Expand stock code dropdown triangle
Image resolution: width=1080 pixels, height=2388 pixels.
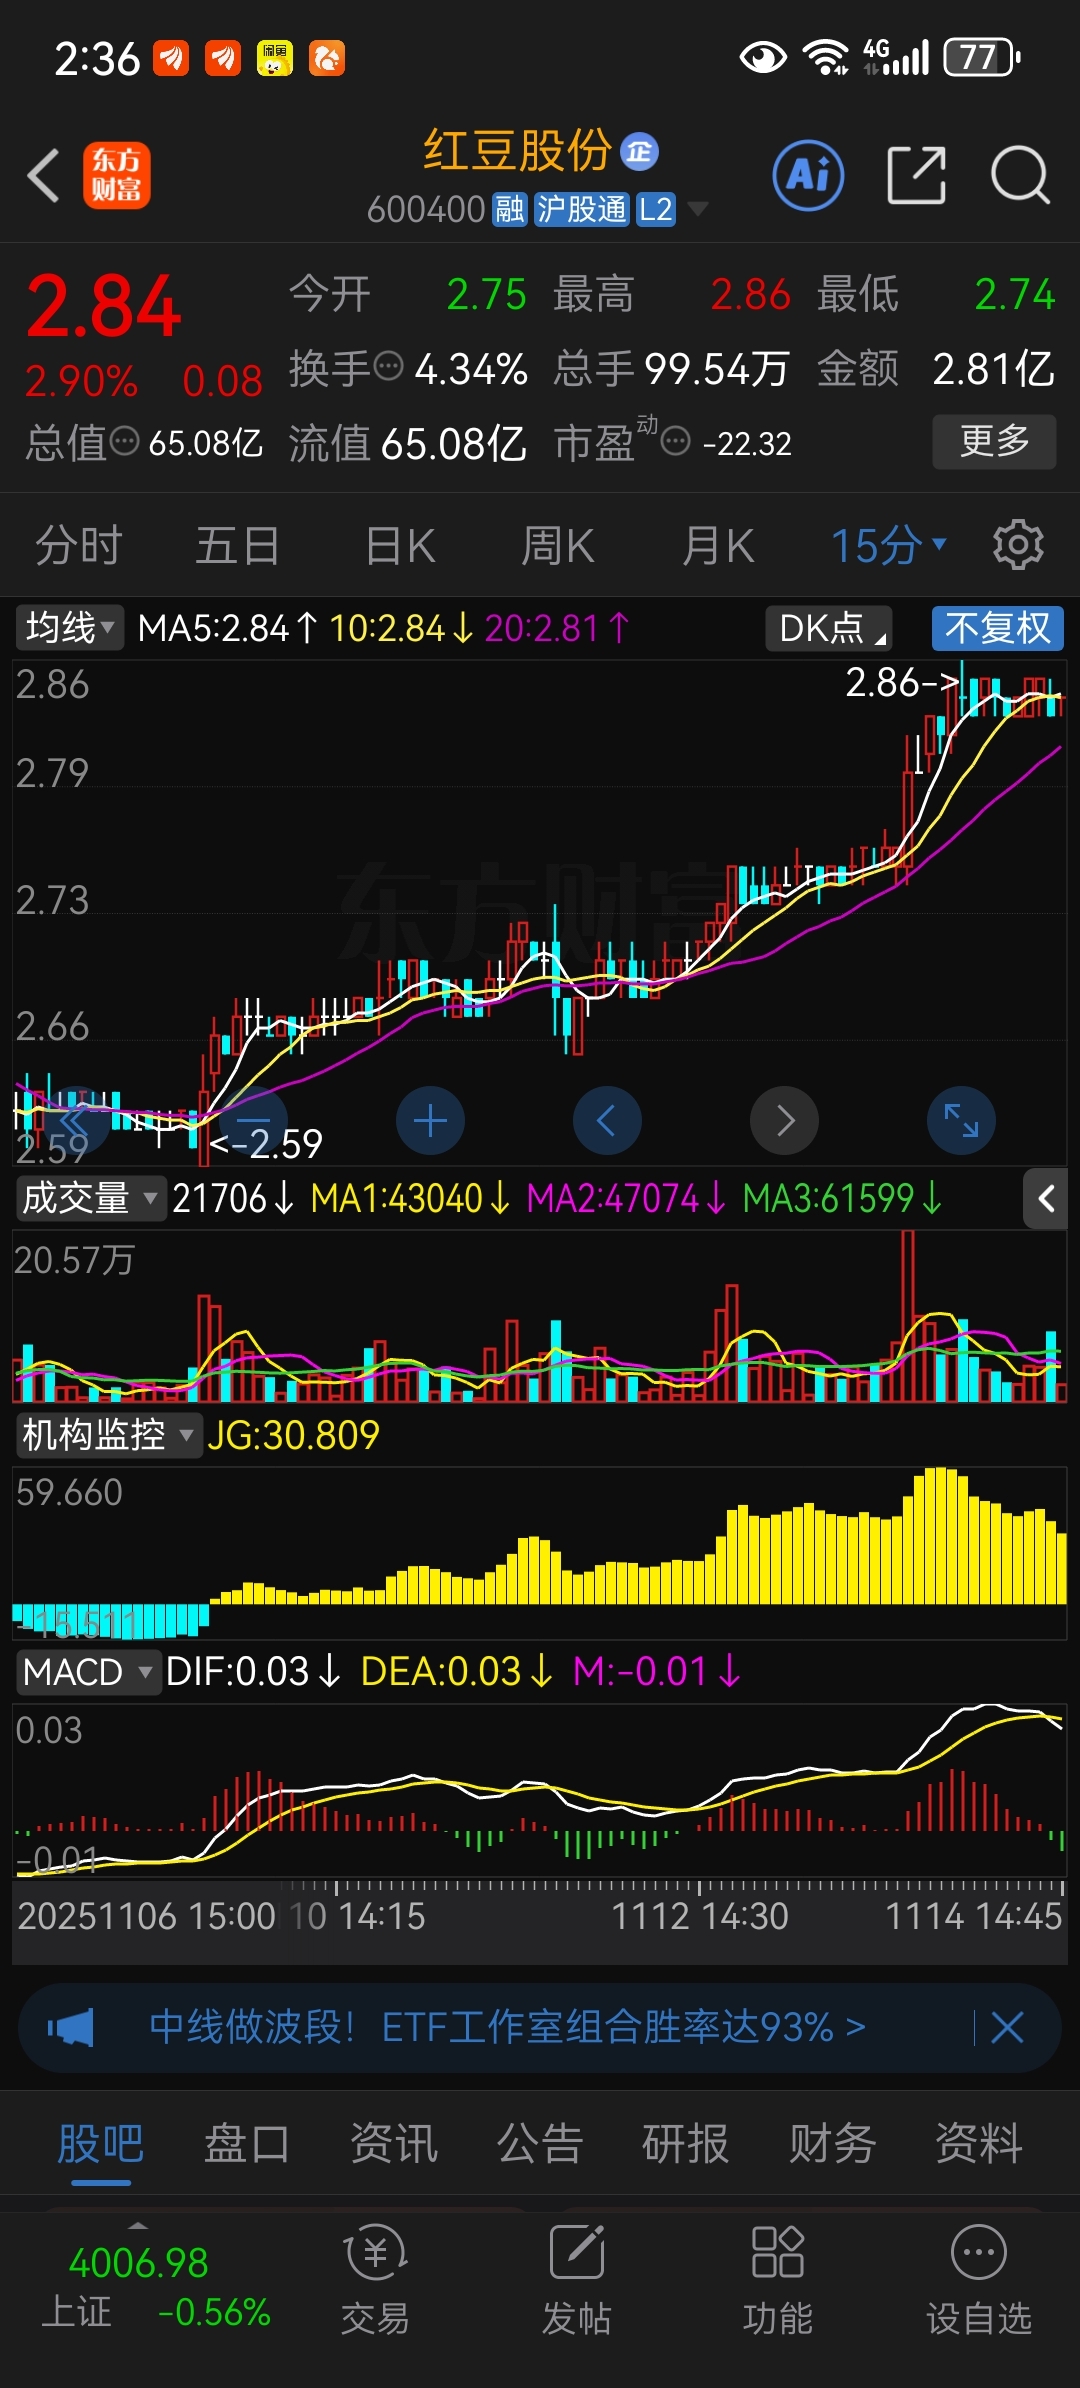tap(698, 209)
